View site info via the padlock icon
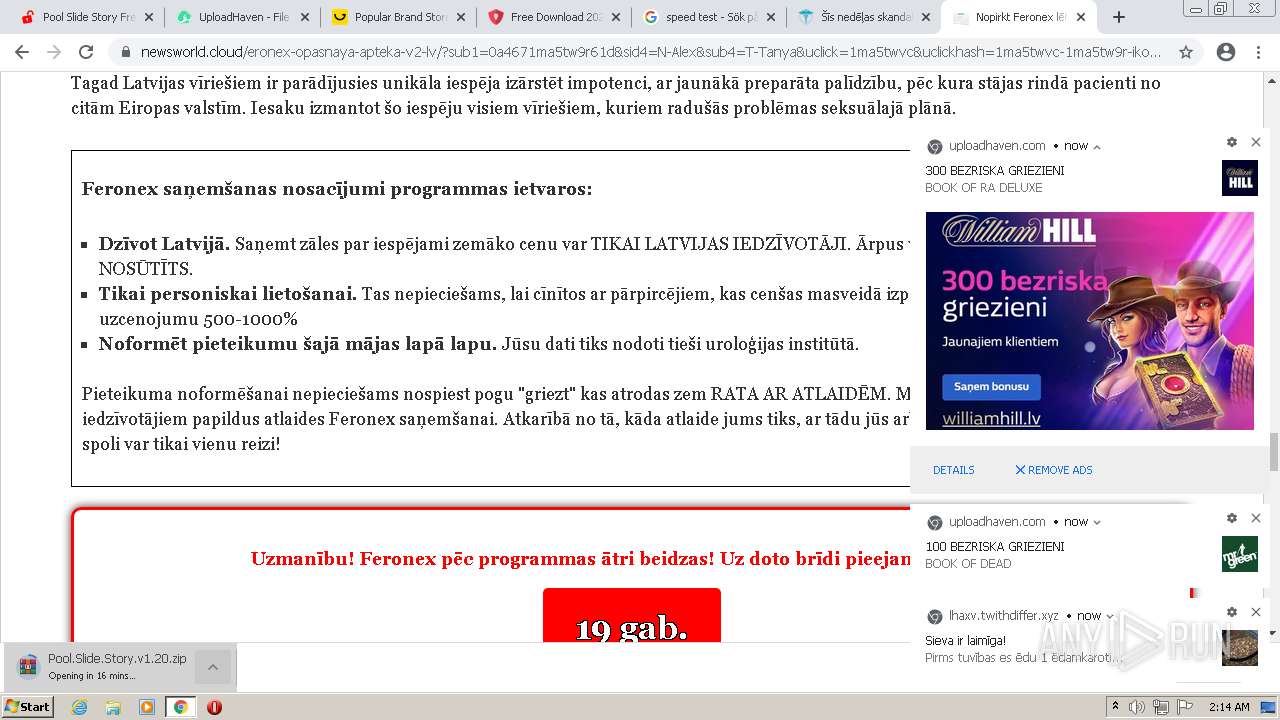Screen dimensions: 1280x720 point(126,52)
